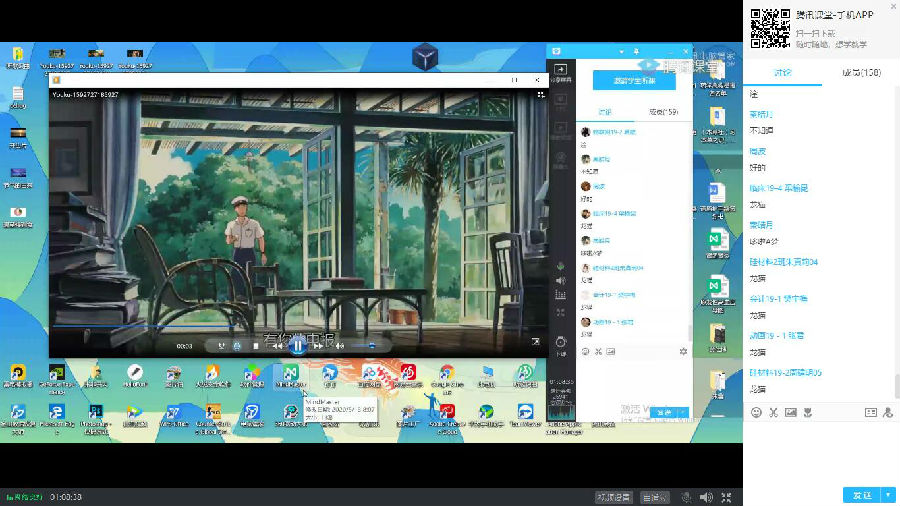Screen dimensions: 900x506
Task: Click the flower gift icon in right chat
Action: (x=808, y=412)
